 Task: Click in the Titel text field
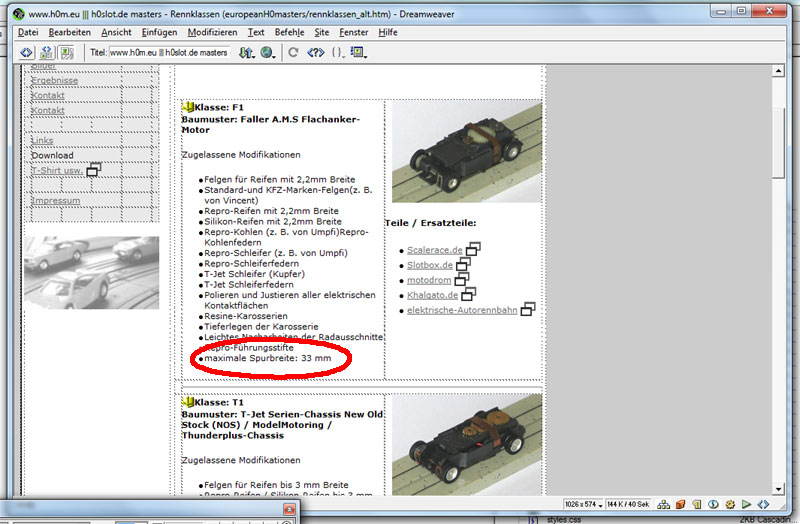(169, 52)
